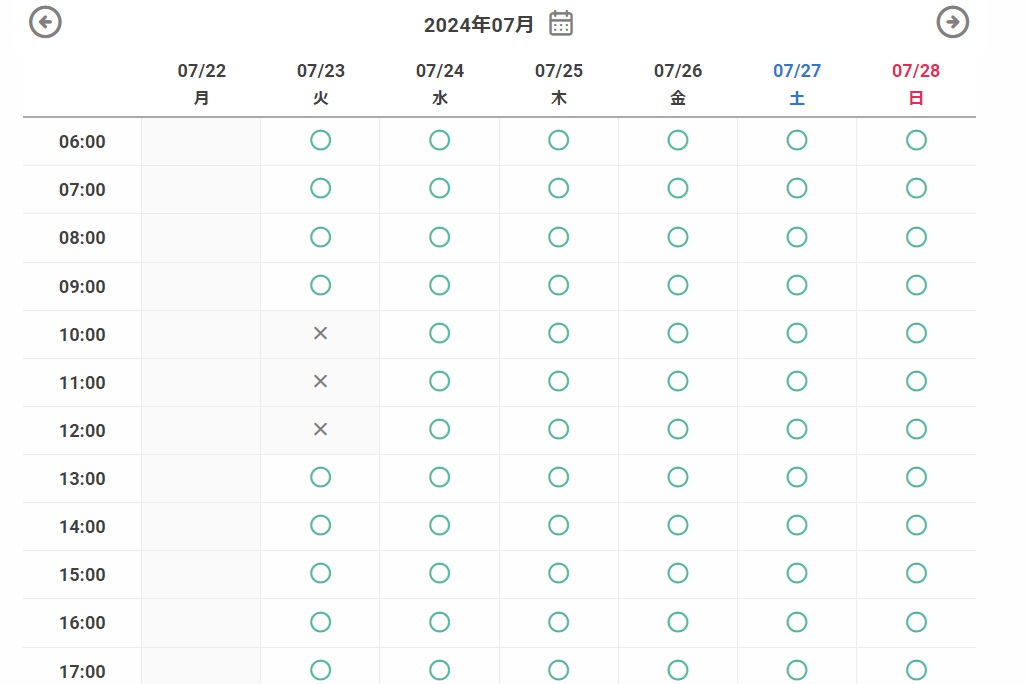Choose 07/25 slot at 13:00
Screen dimensions: 1027x684
(x=558, y=477)
